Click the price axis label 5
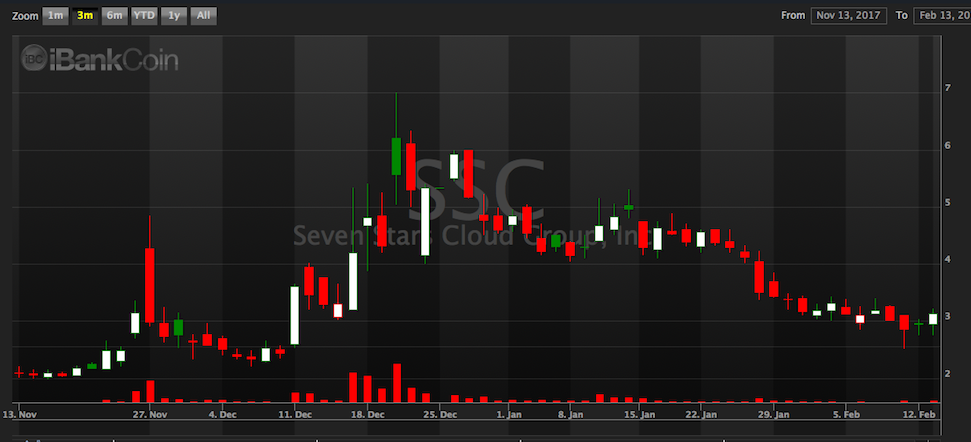The width and height of the screenshot is (971, 442). 947,202
